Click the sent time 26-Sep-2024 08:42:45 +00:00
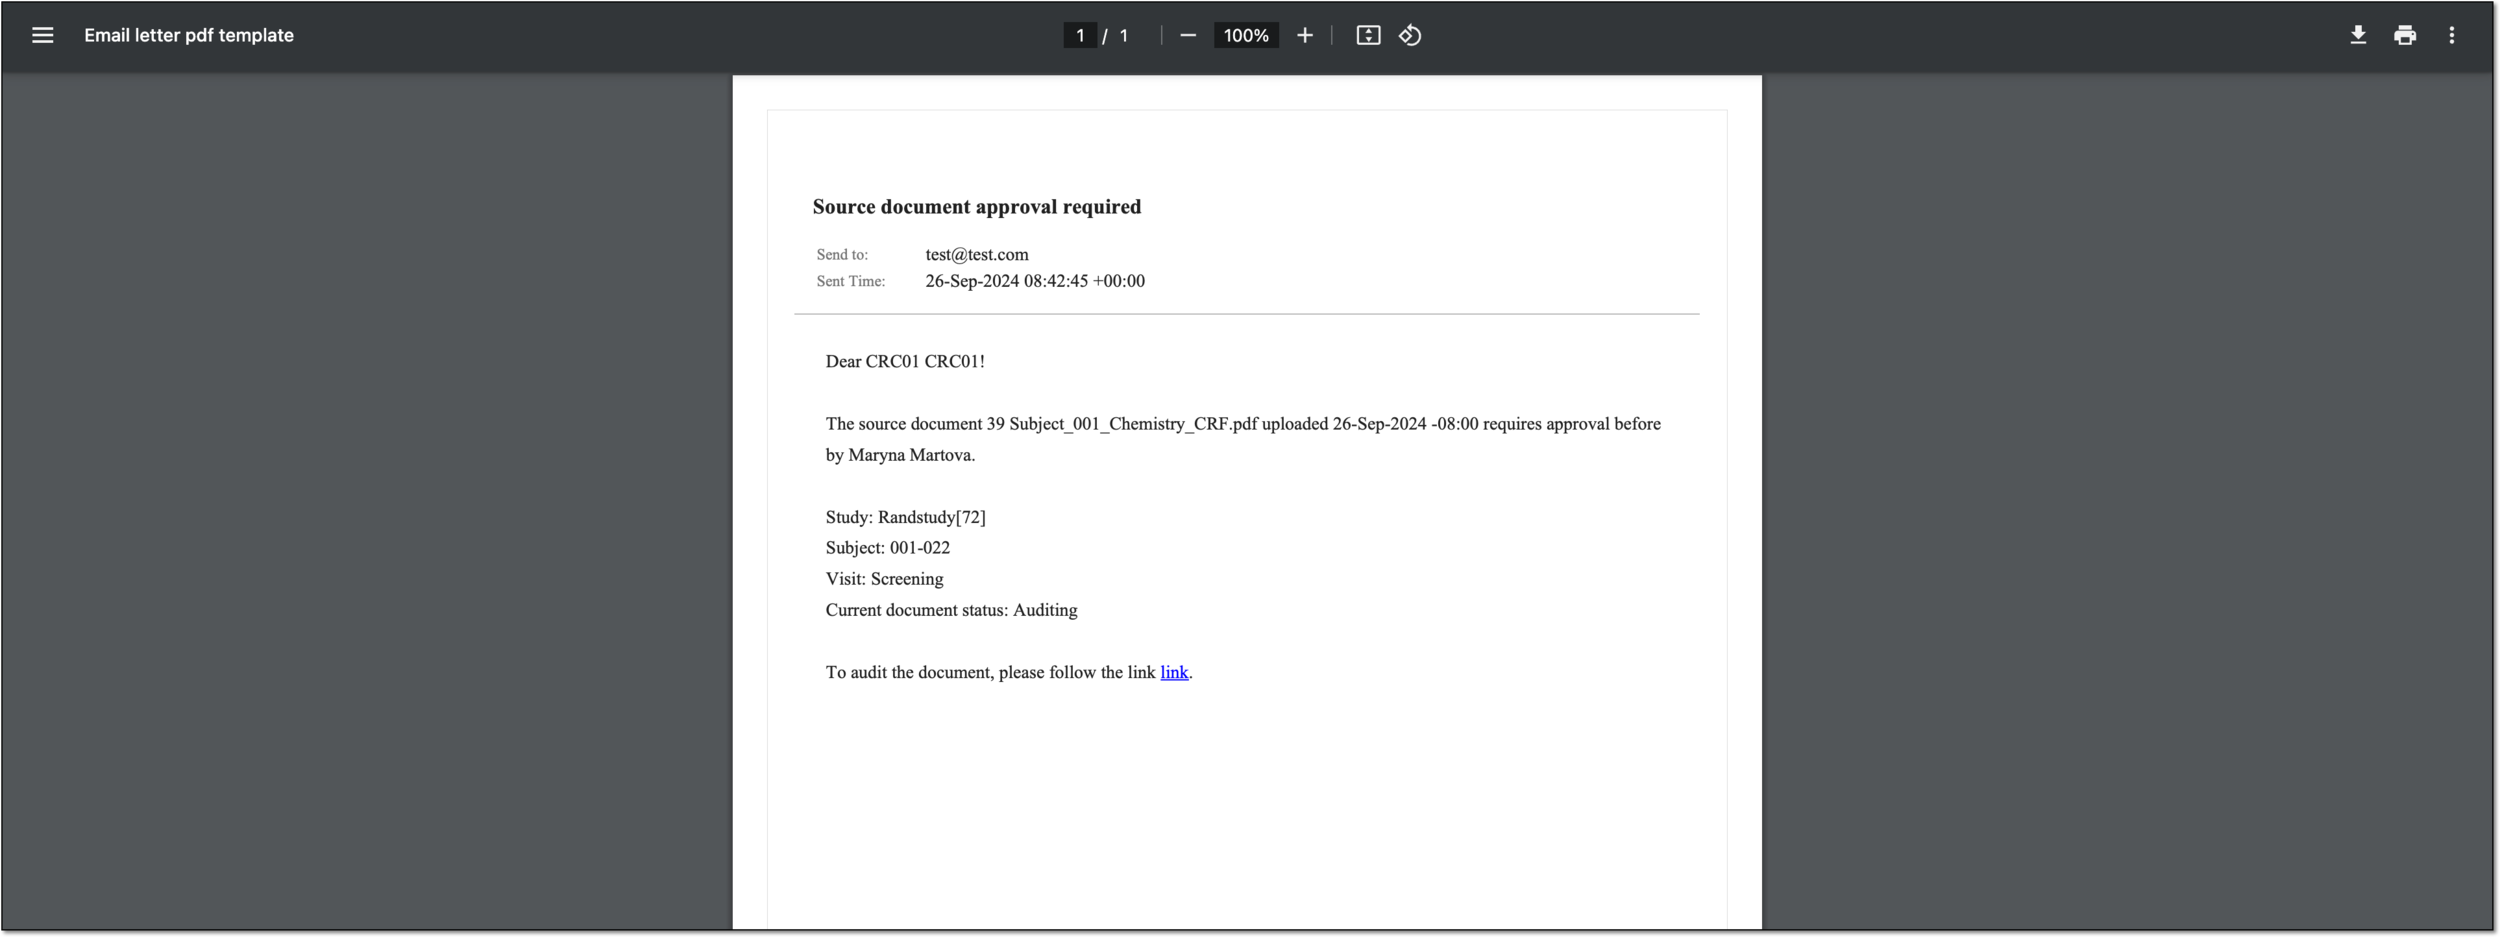This screenshot has width=2500, height=937. coord(1035,281)
